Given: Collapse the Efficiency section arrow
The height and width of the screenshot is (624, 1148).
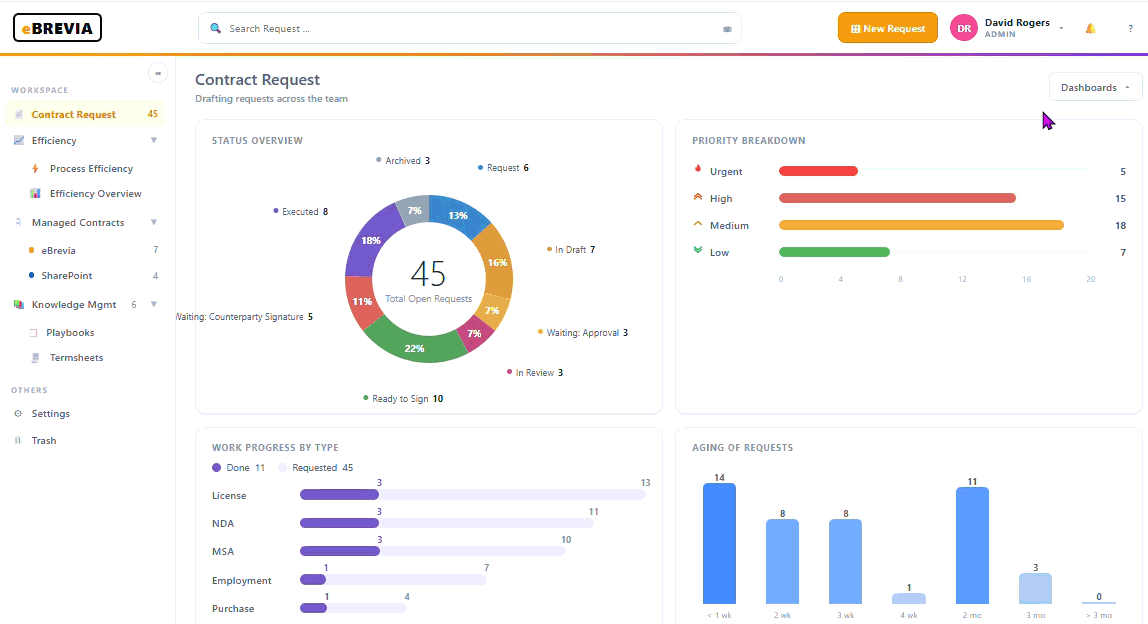Looking at the screenshot, I should tap(154, 140).
